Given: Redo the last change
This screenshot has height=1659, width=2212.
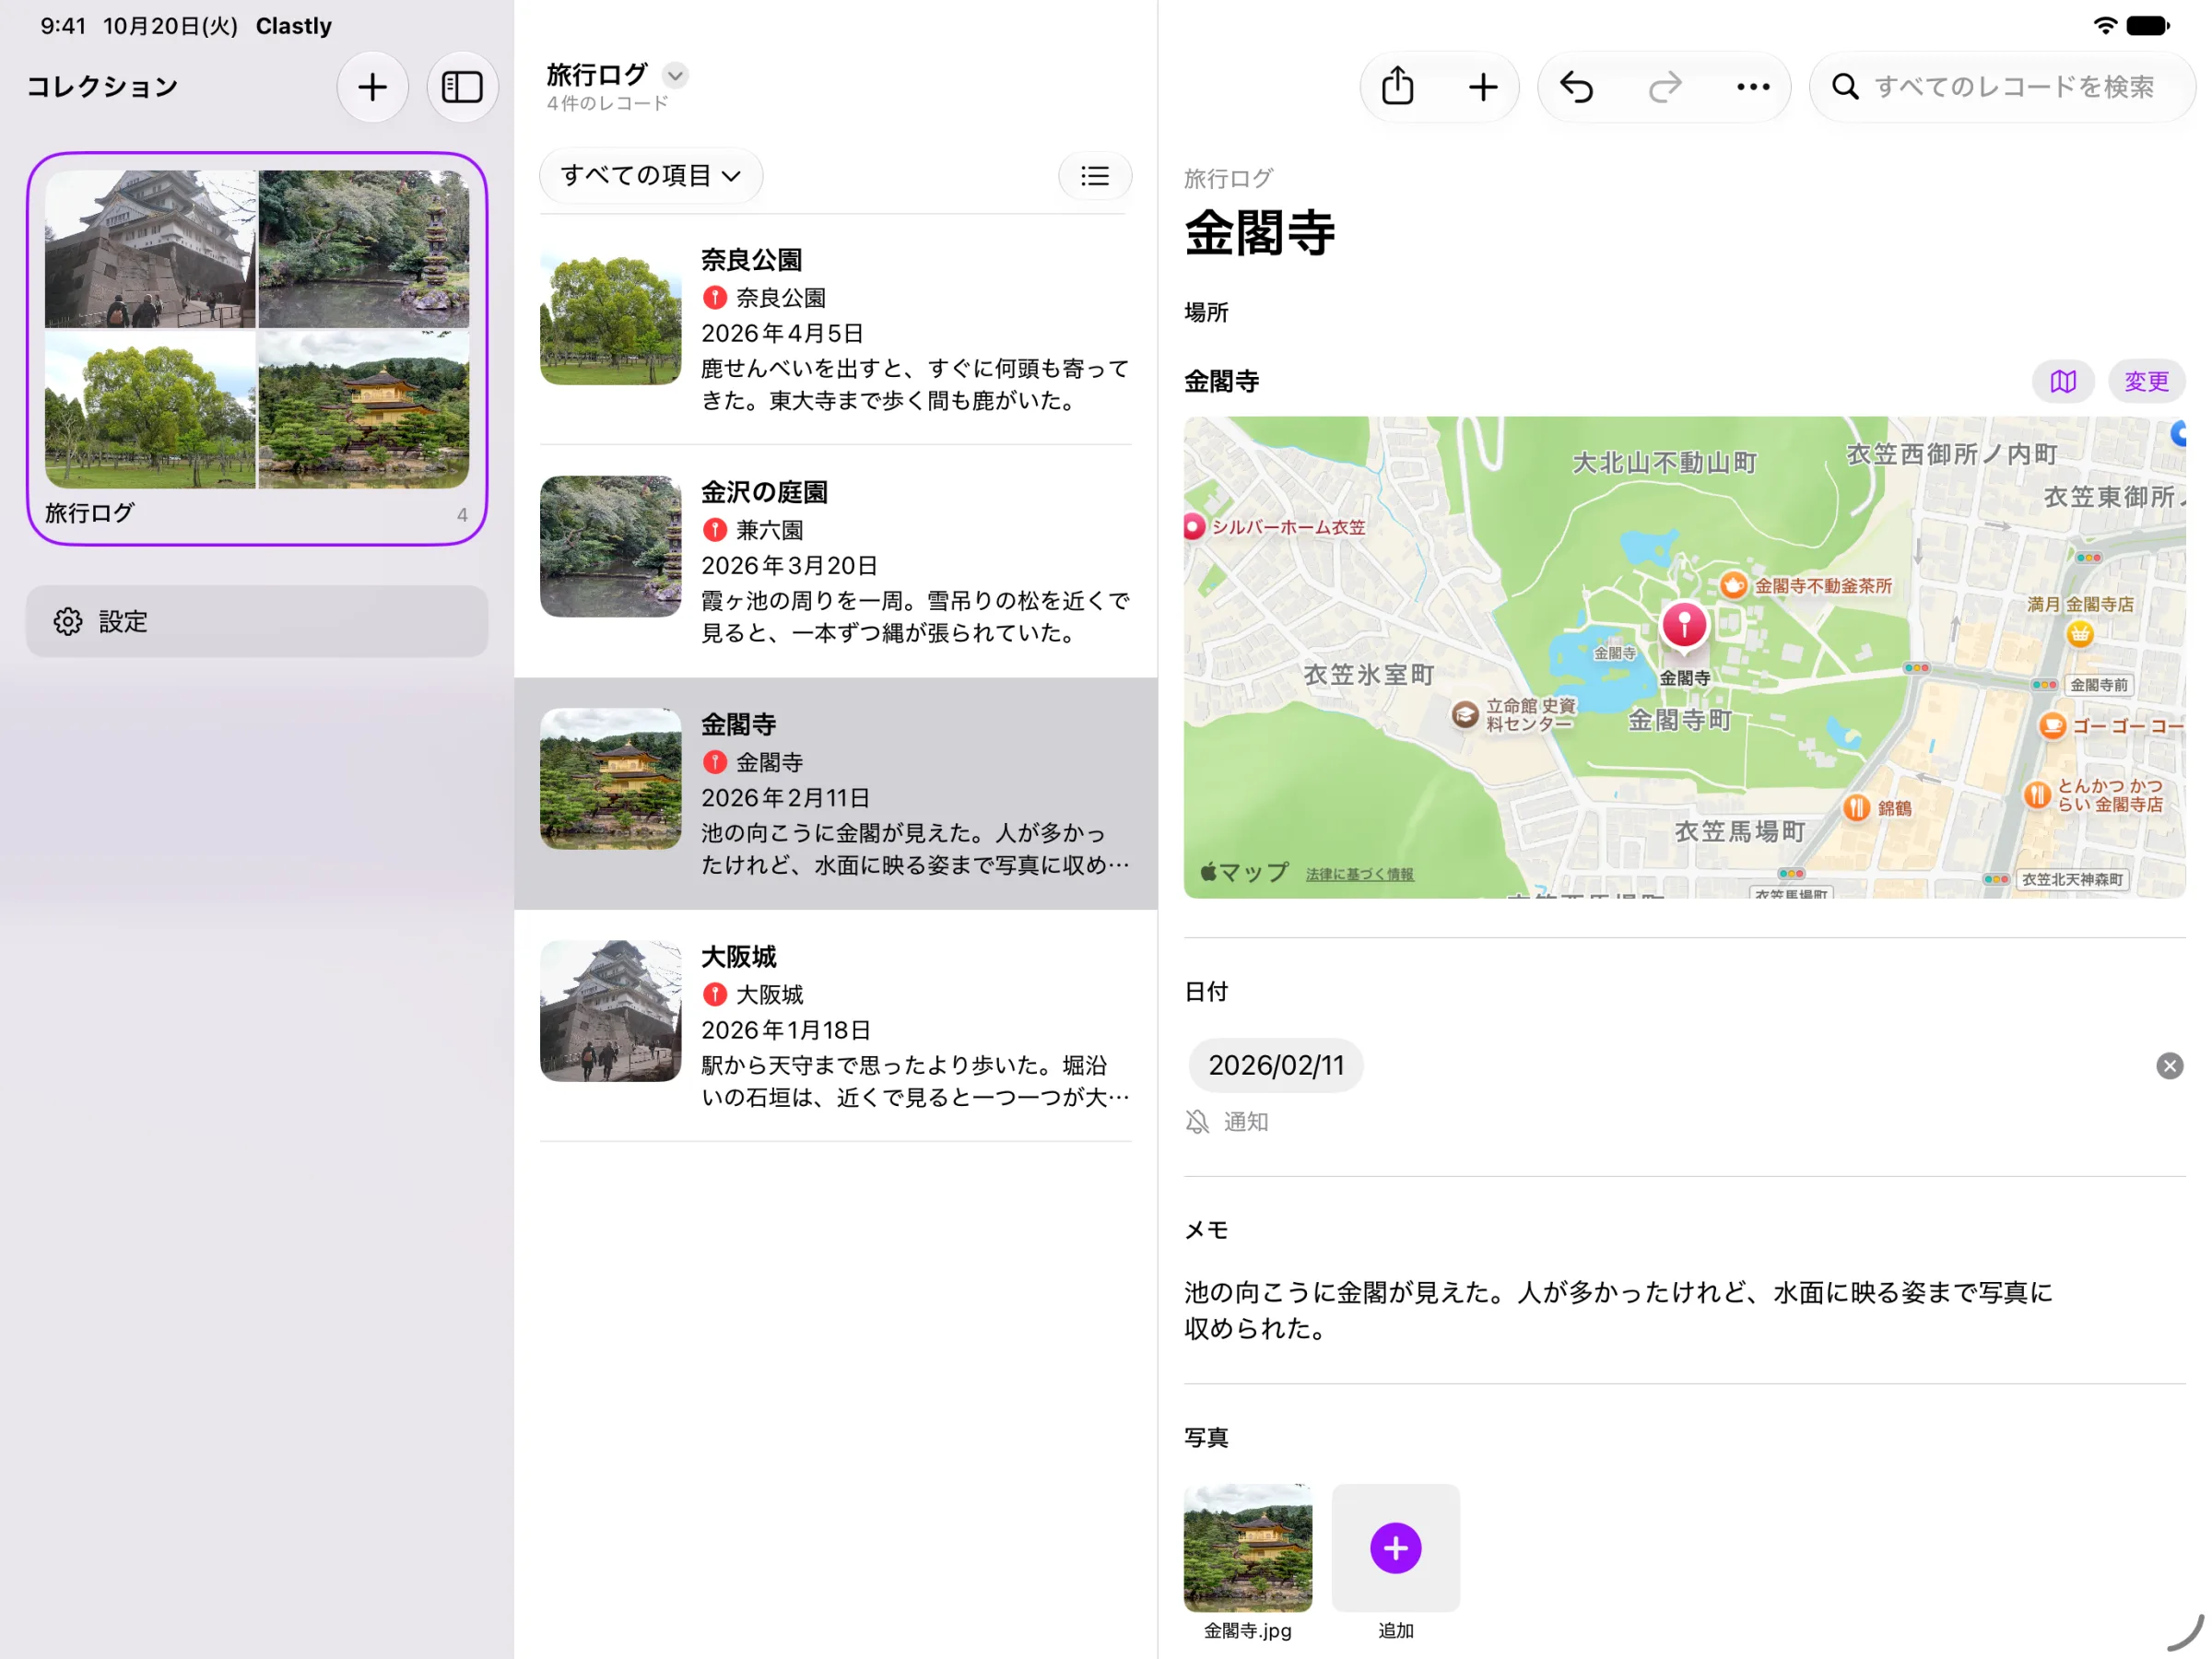Looking at the screenshot, I should tap(1665, 87).
